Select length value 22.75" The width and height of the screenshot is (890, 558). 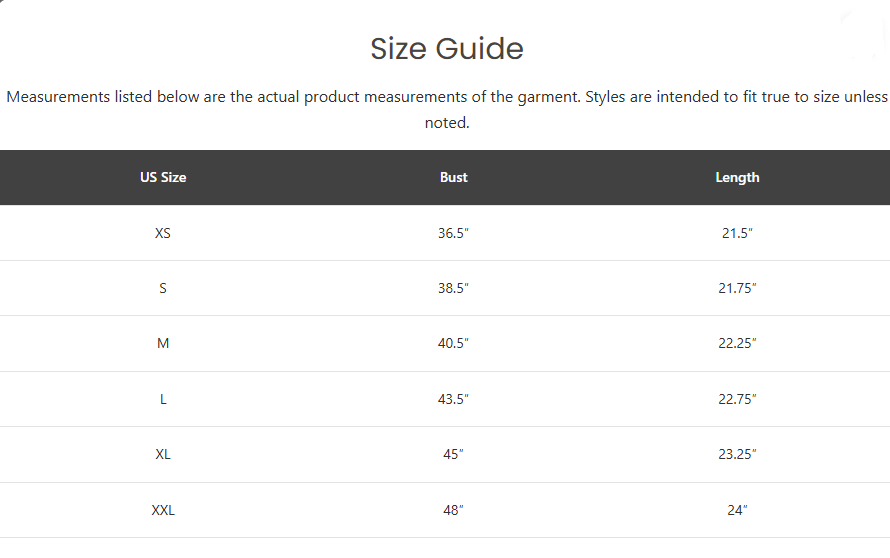(x=737, y=399)
